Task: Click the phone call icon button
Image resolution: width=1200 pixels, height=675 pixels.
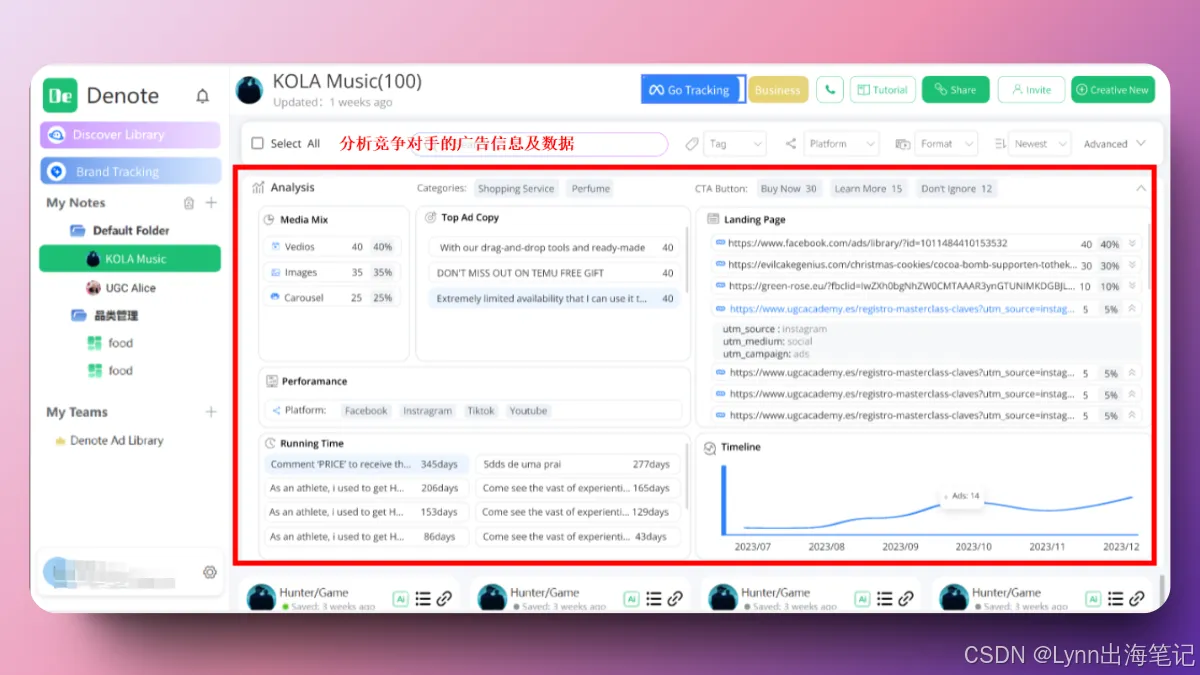Action: (829, 90)
